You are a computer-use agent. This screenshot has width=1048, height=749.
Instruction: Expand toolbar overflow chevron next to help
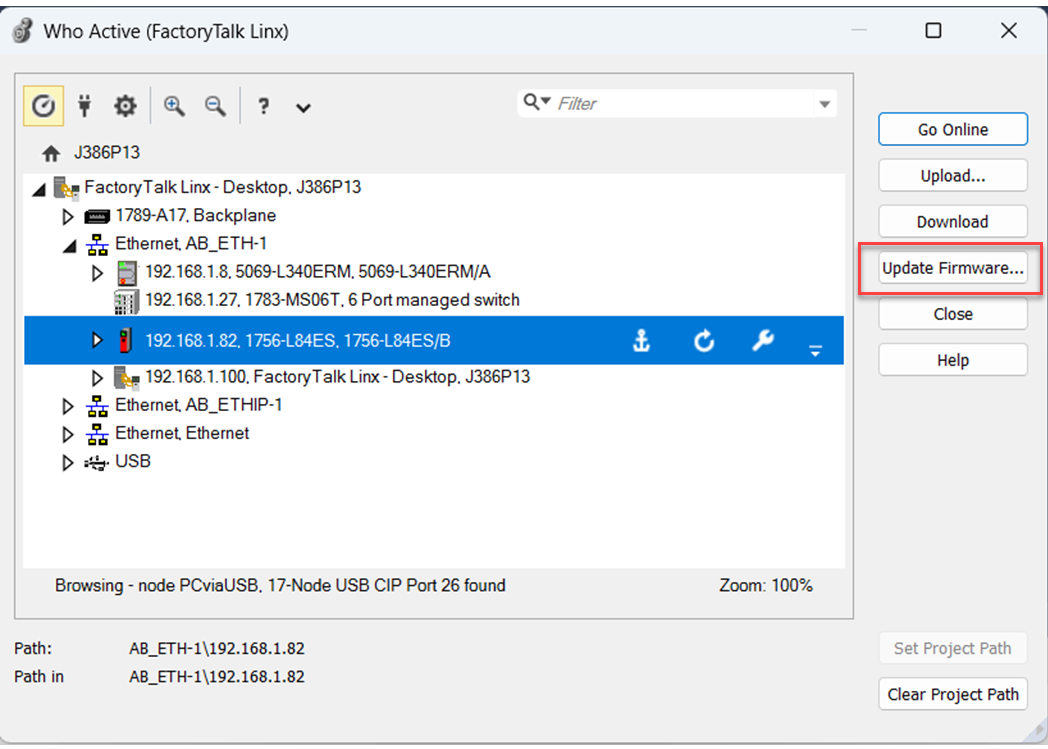click(x=303, y=108)
